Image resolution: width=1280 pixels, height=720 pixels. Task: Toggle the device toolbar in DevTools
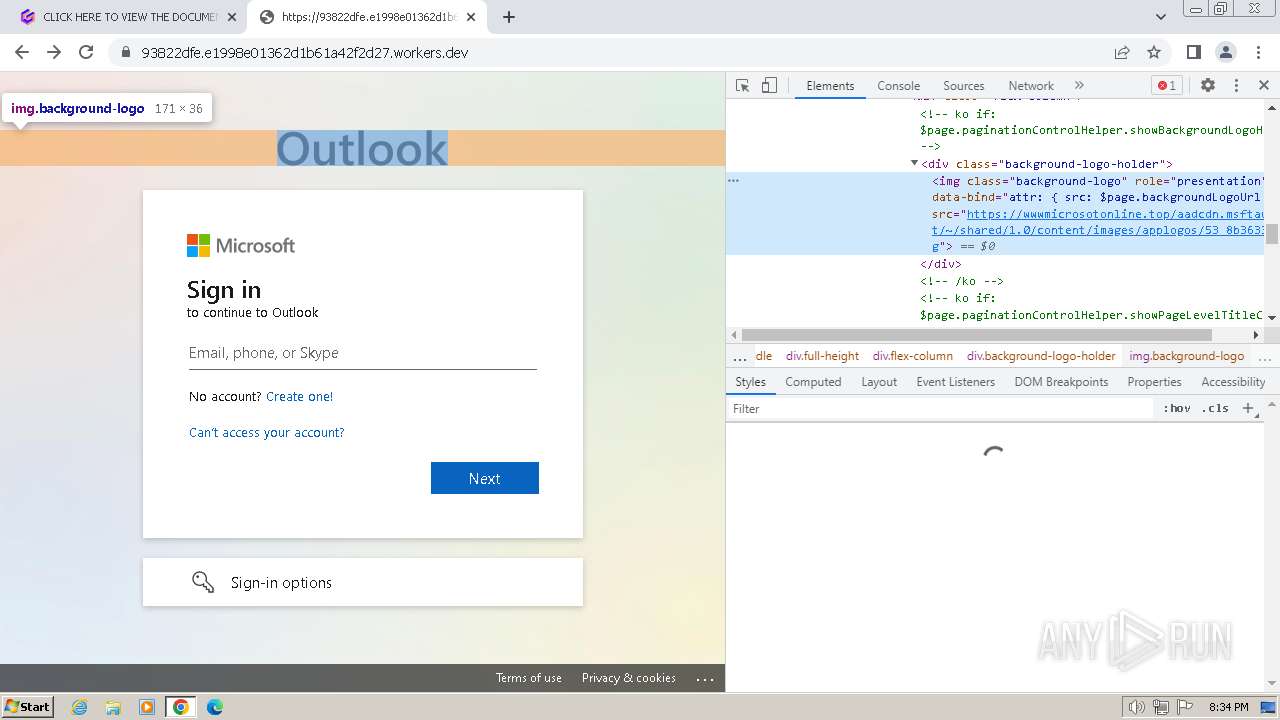769,85
